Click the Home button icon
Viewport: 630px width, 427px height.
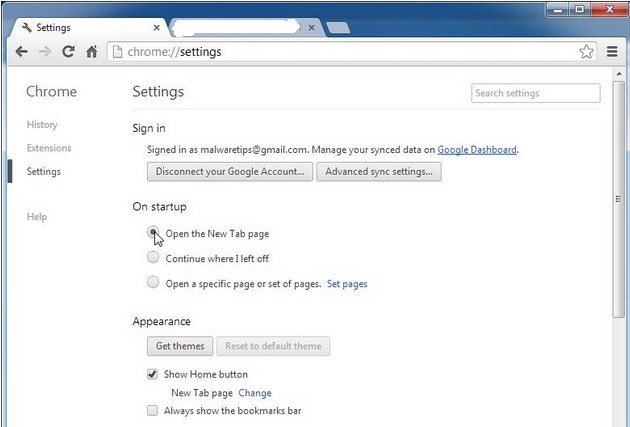(x=92, y=51)
